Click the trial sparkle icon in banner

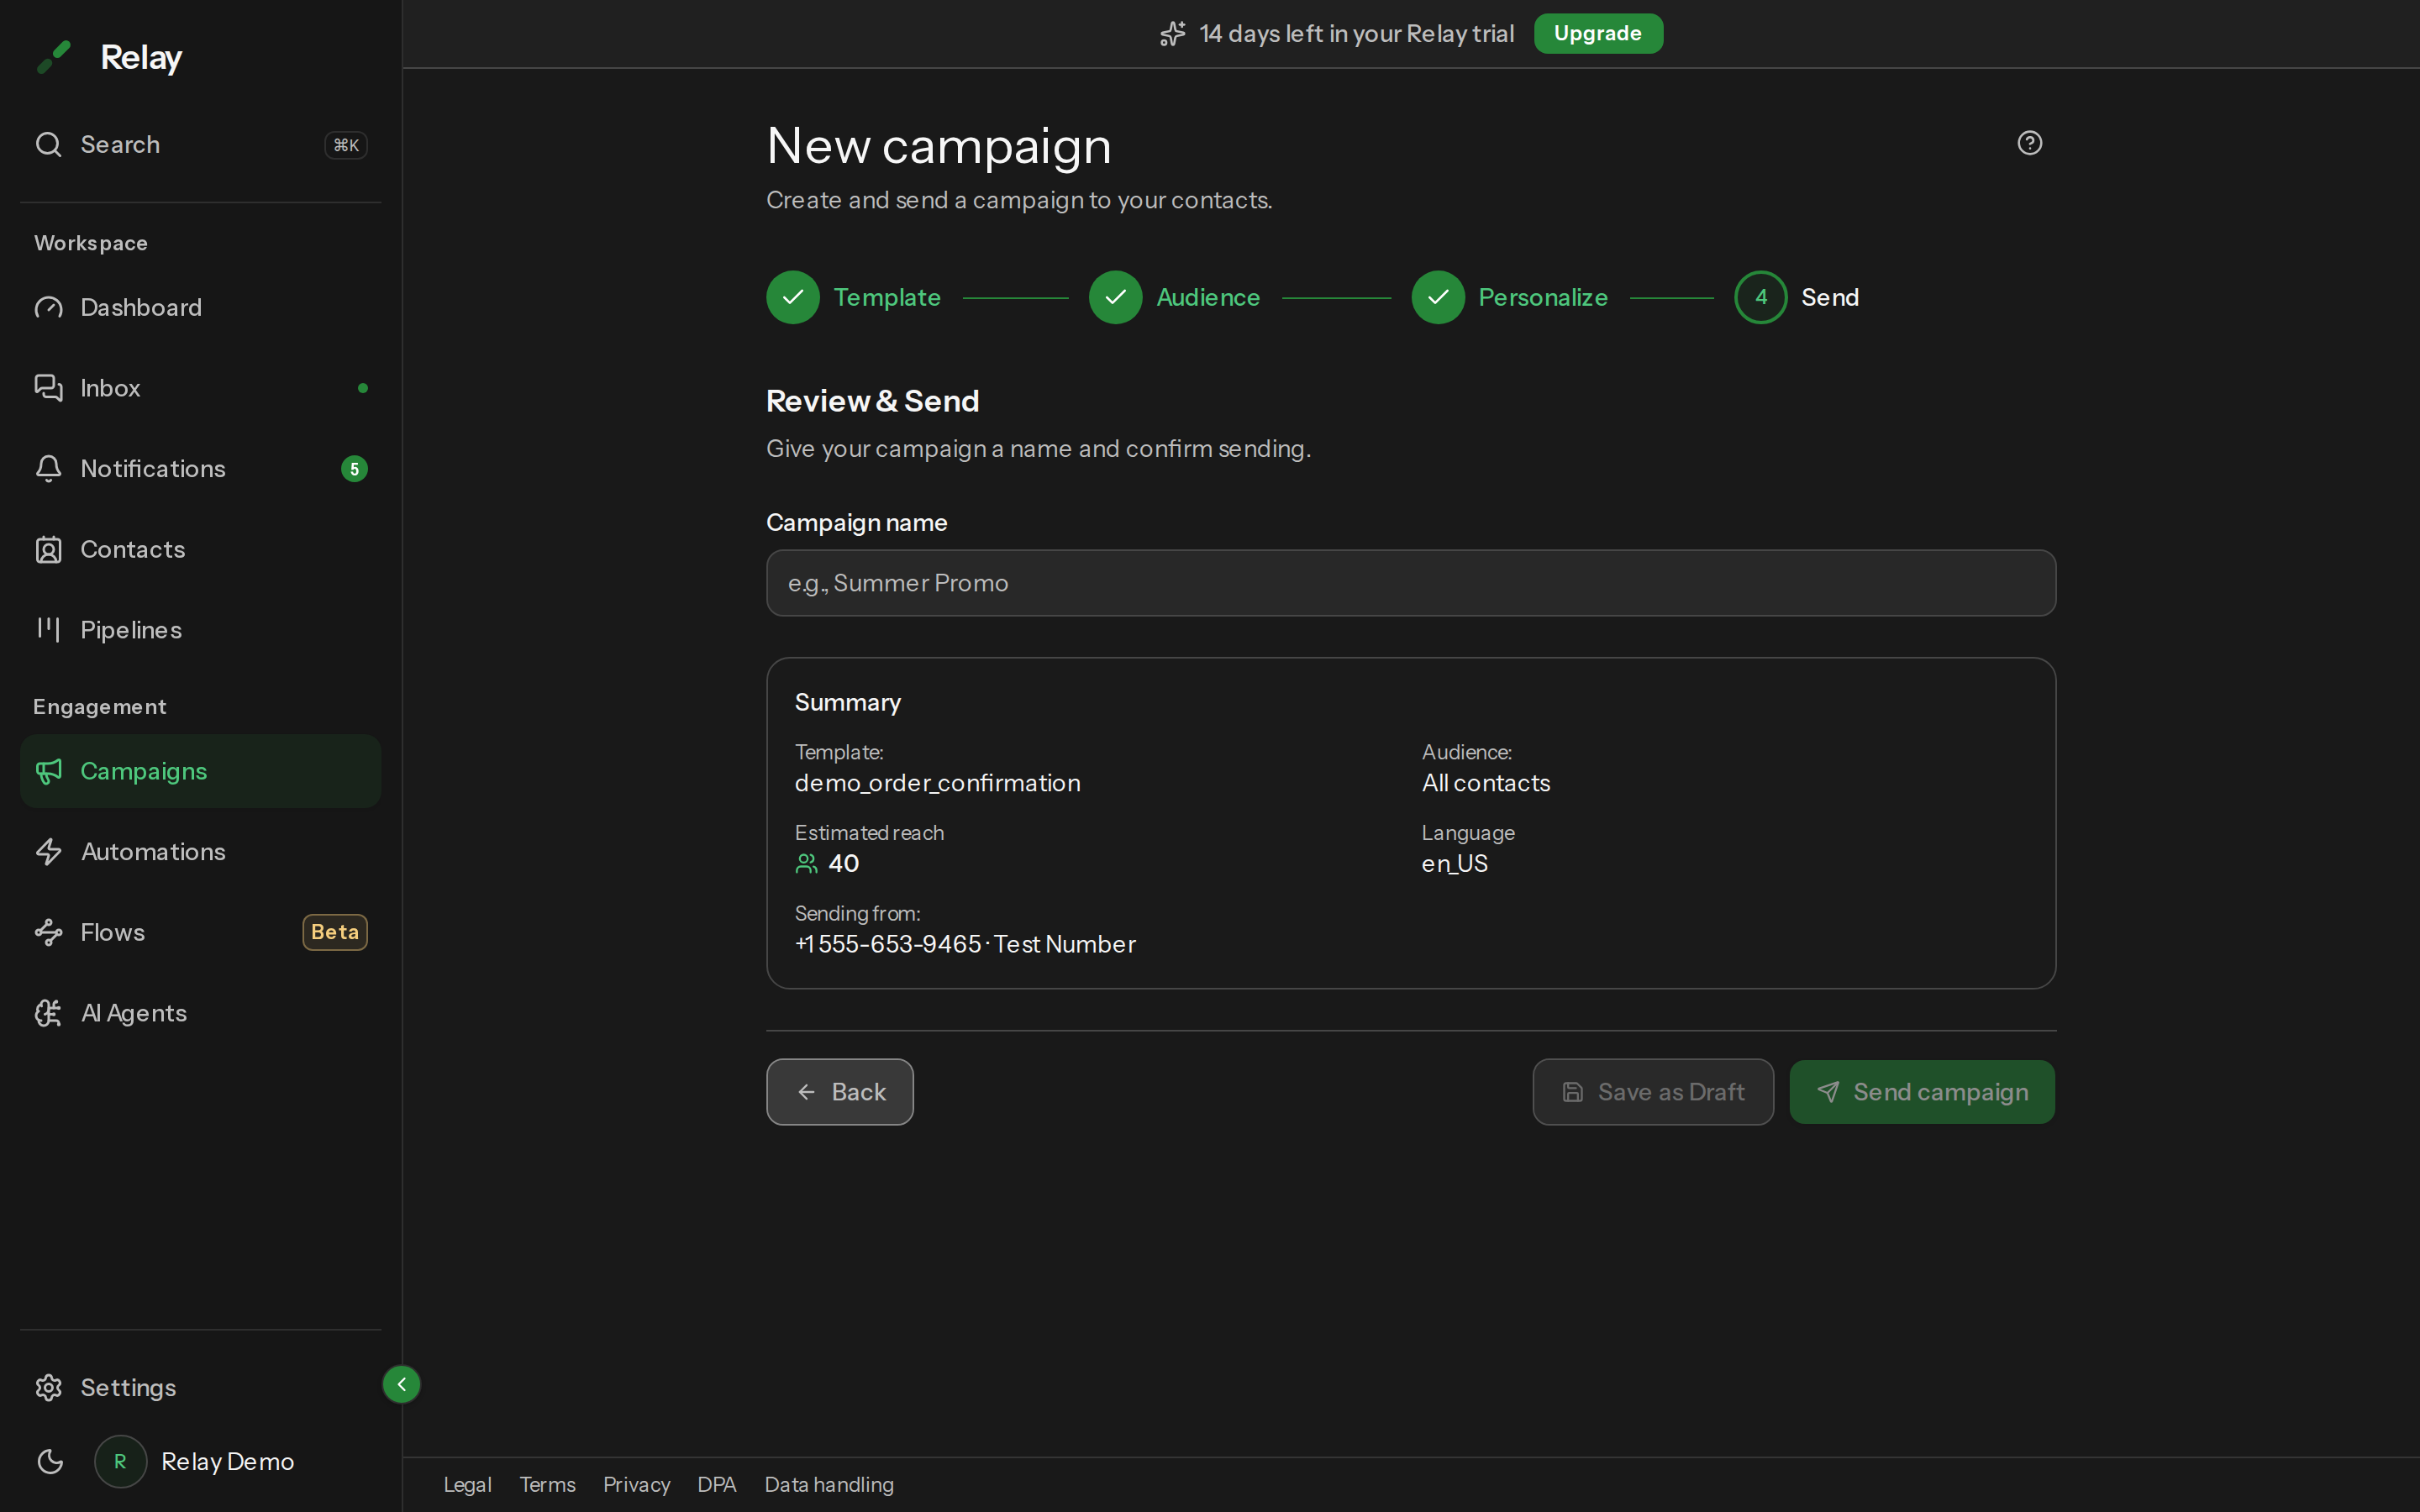tap(1172, 34)
